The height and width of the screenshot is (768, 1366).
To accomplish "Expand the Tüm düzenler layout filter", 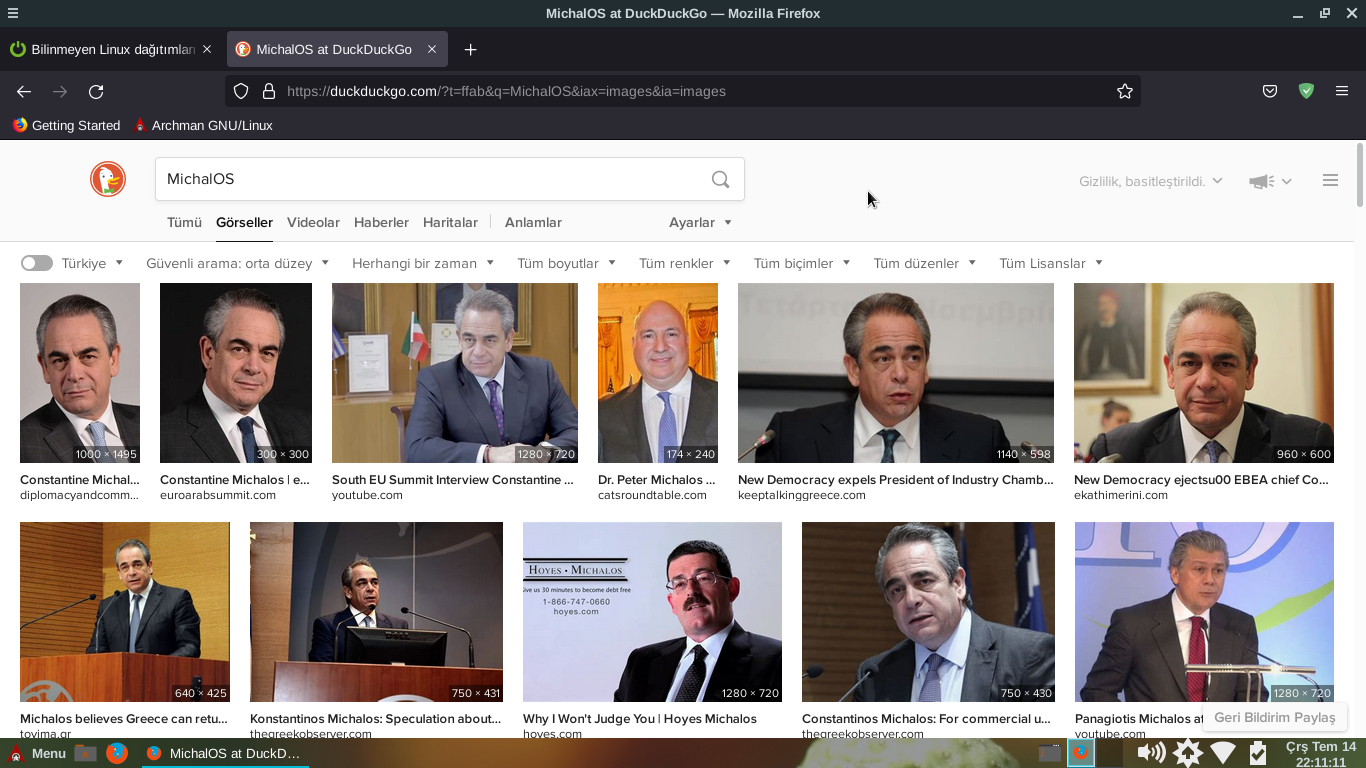I will pos(925,263).
